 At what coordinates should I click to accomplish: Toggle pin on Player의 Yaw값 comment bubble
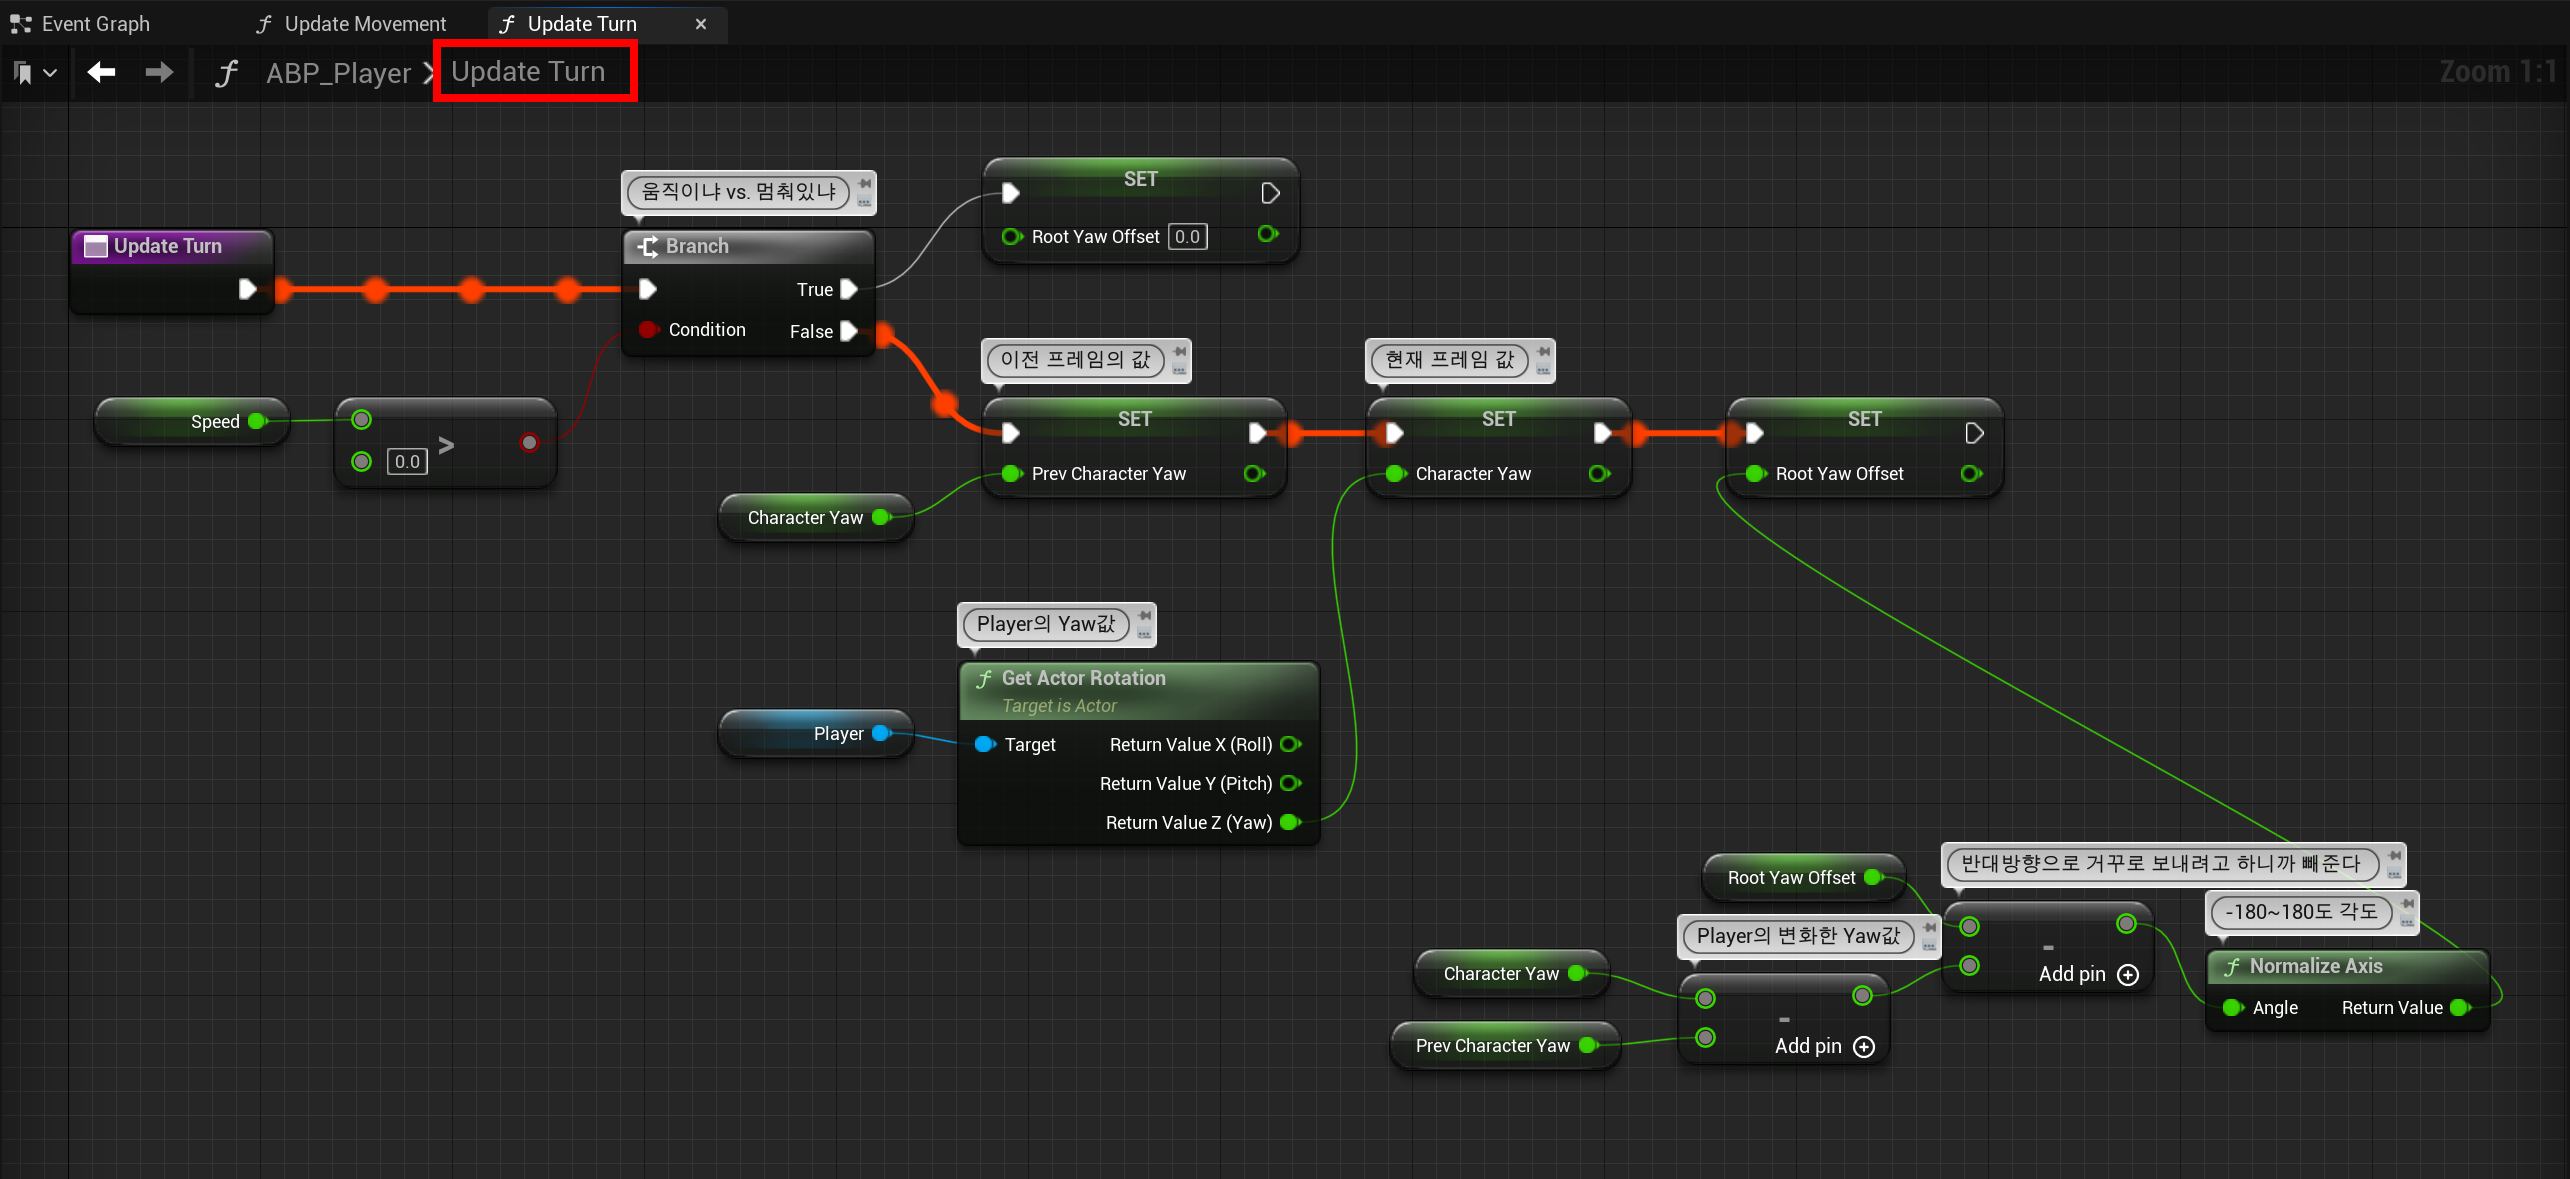pyautogui.click(x=1145, y=616)
